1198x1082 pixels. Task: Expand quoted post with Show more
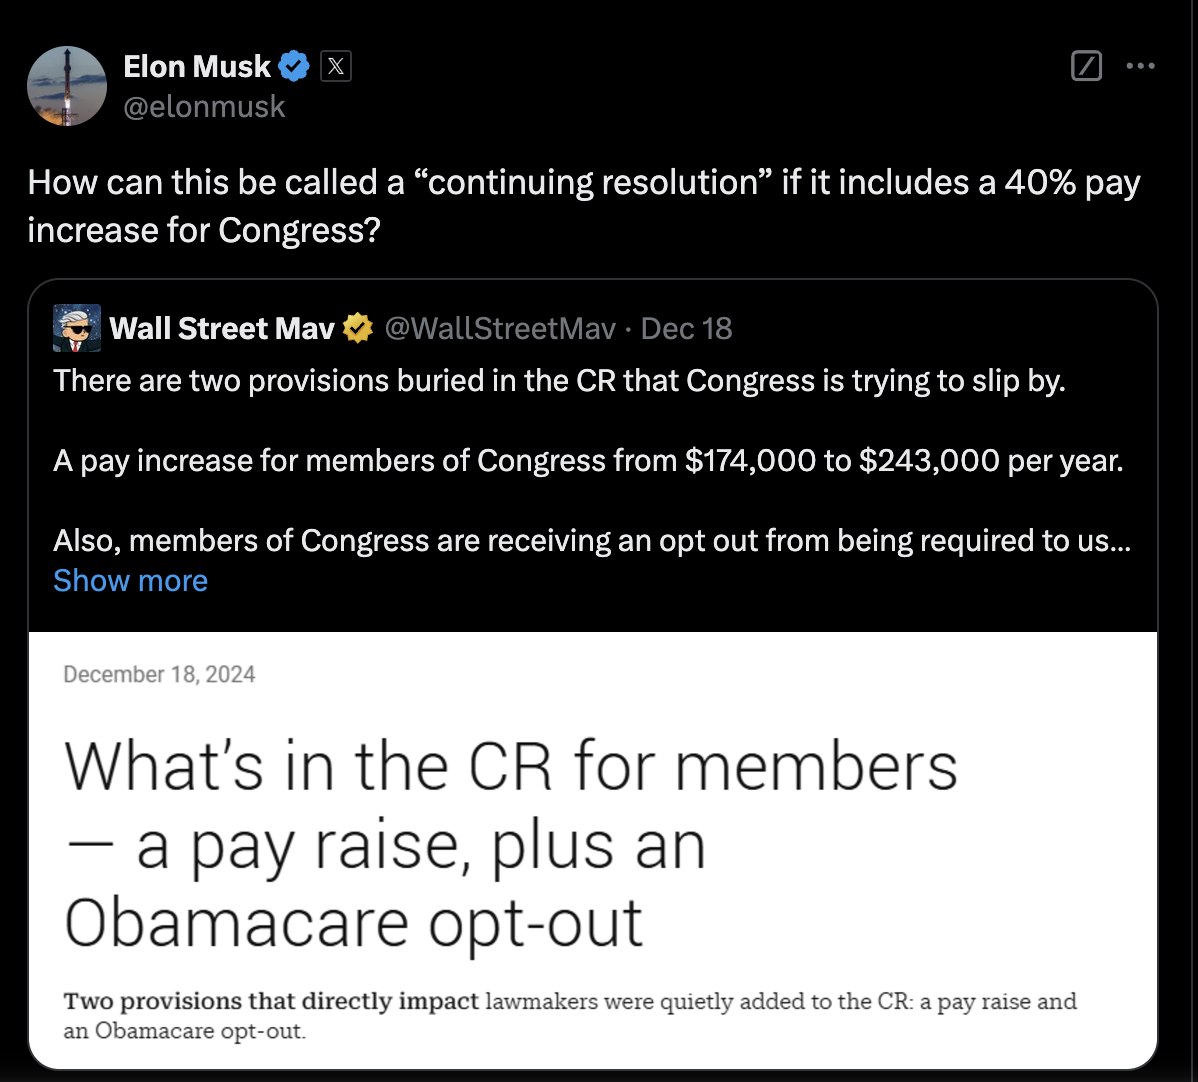(x=131, y=581)
